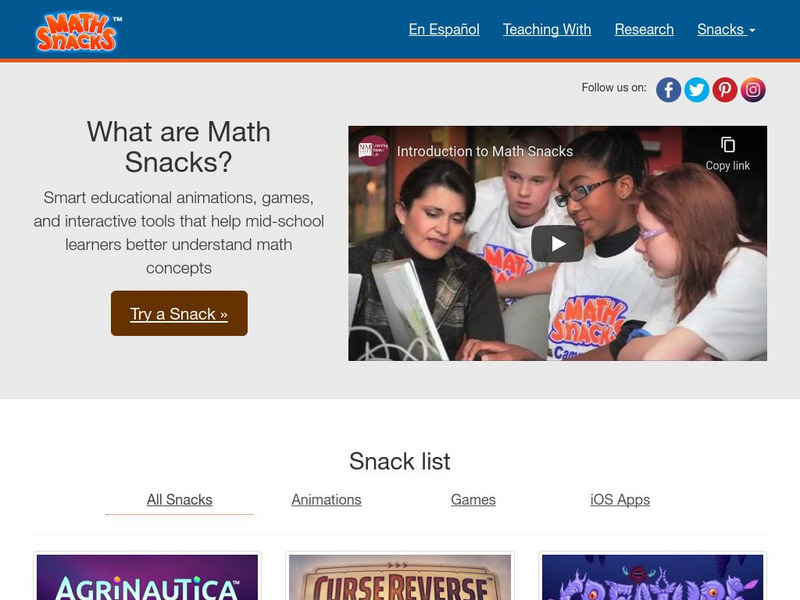This screenshot has height=600, width=800.
Task: Click the Math Snacks logo
Action: click(x=78, y=32)
